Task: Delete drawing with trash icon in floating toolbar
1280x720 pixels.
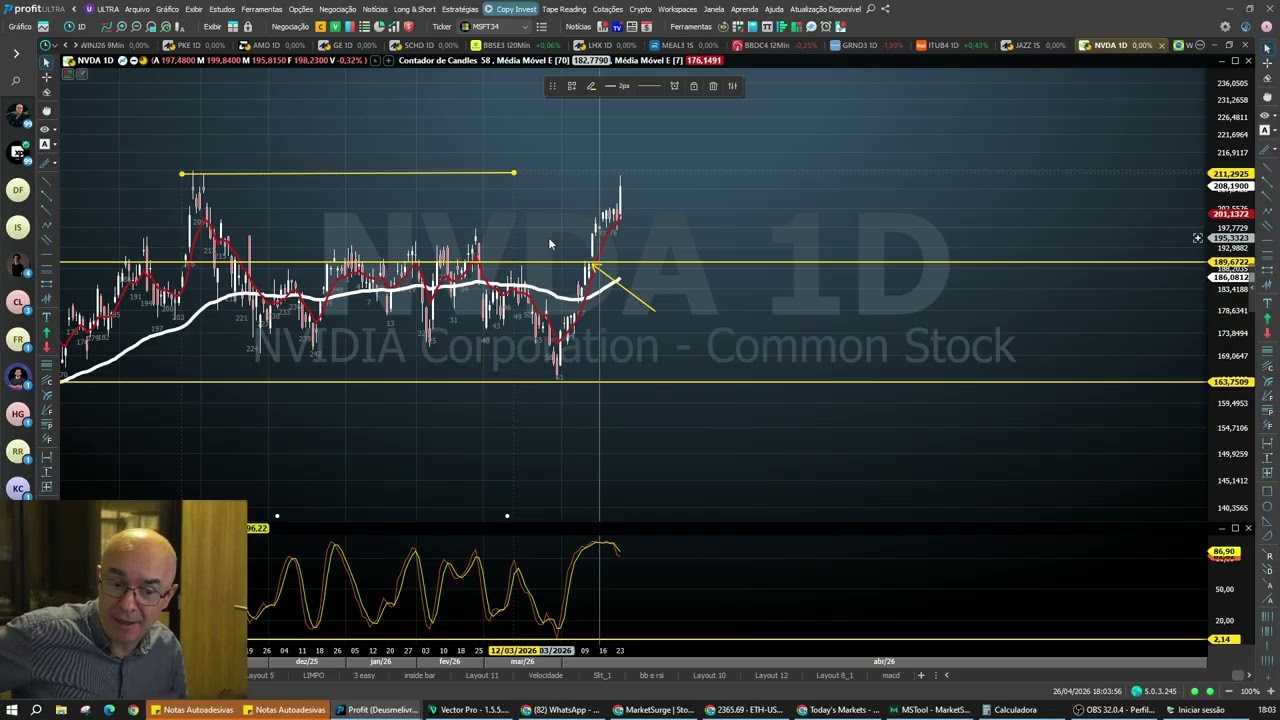Action: pyautogui.click(x=713, y=86)
